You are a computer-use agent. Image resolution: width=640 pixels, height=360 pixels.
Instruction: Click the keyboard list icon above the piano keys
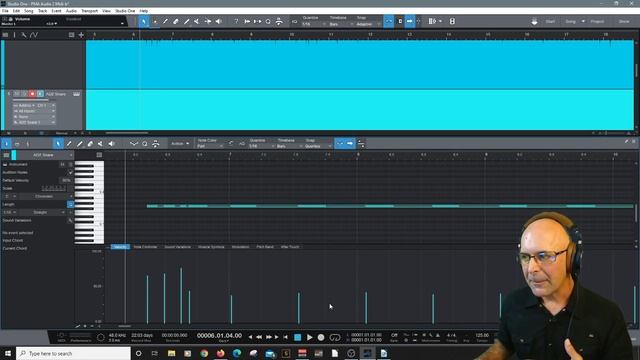(x=99, y=155)
